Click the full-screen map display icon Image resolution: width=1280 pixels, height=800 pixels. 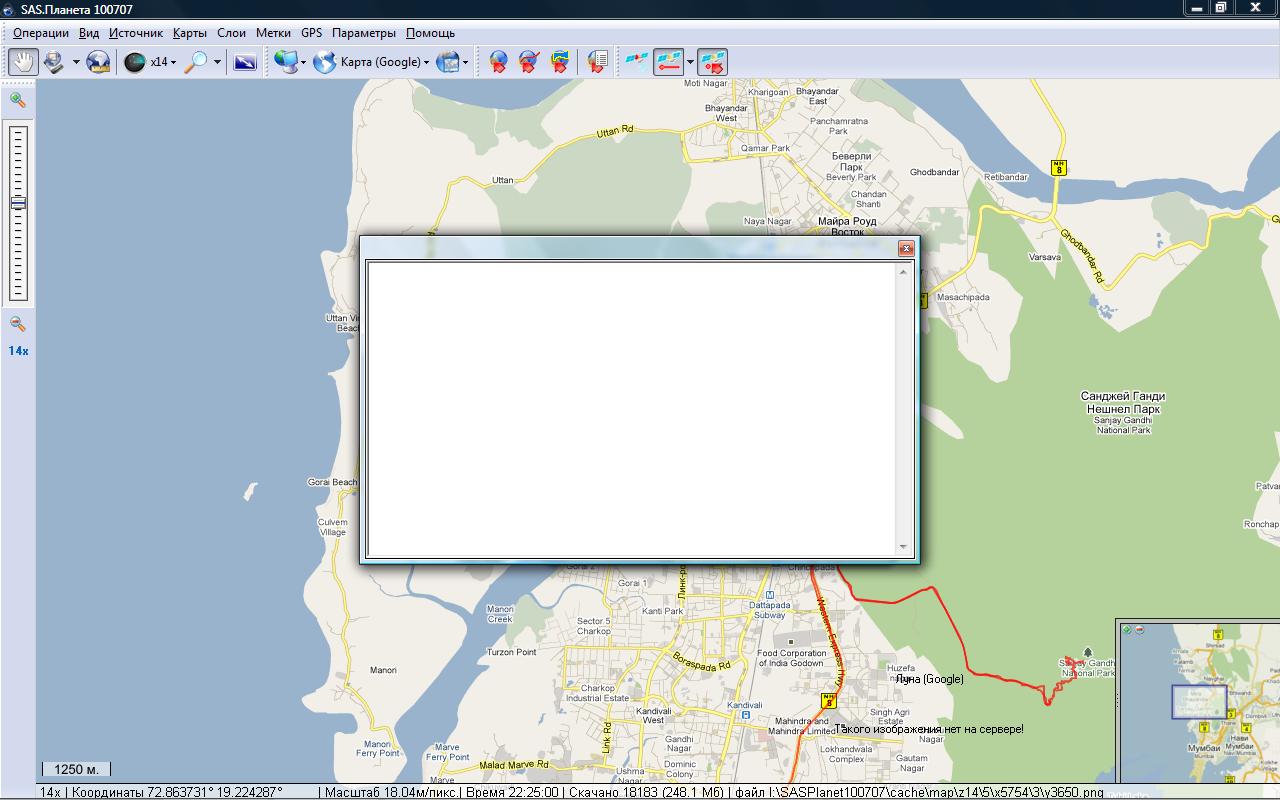tap(245, 62)
